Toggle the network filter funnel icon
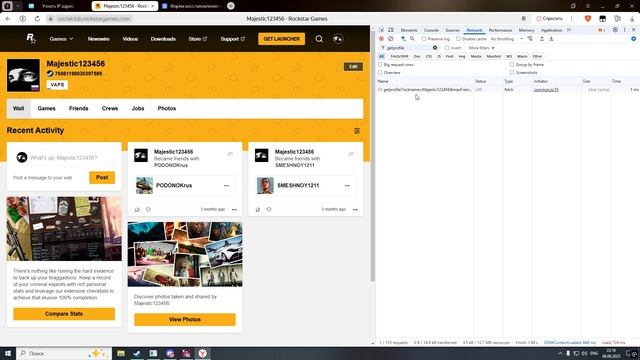This screenshot has height=360, width=640. 403,39
